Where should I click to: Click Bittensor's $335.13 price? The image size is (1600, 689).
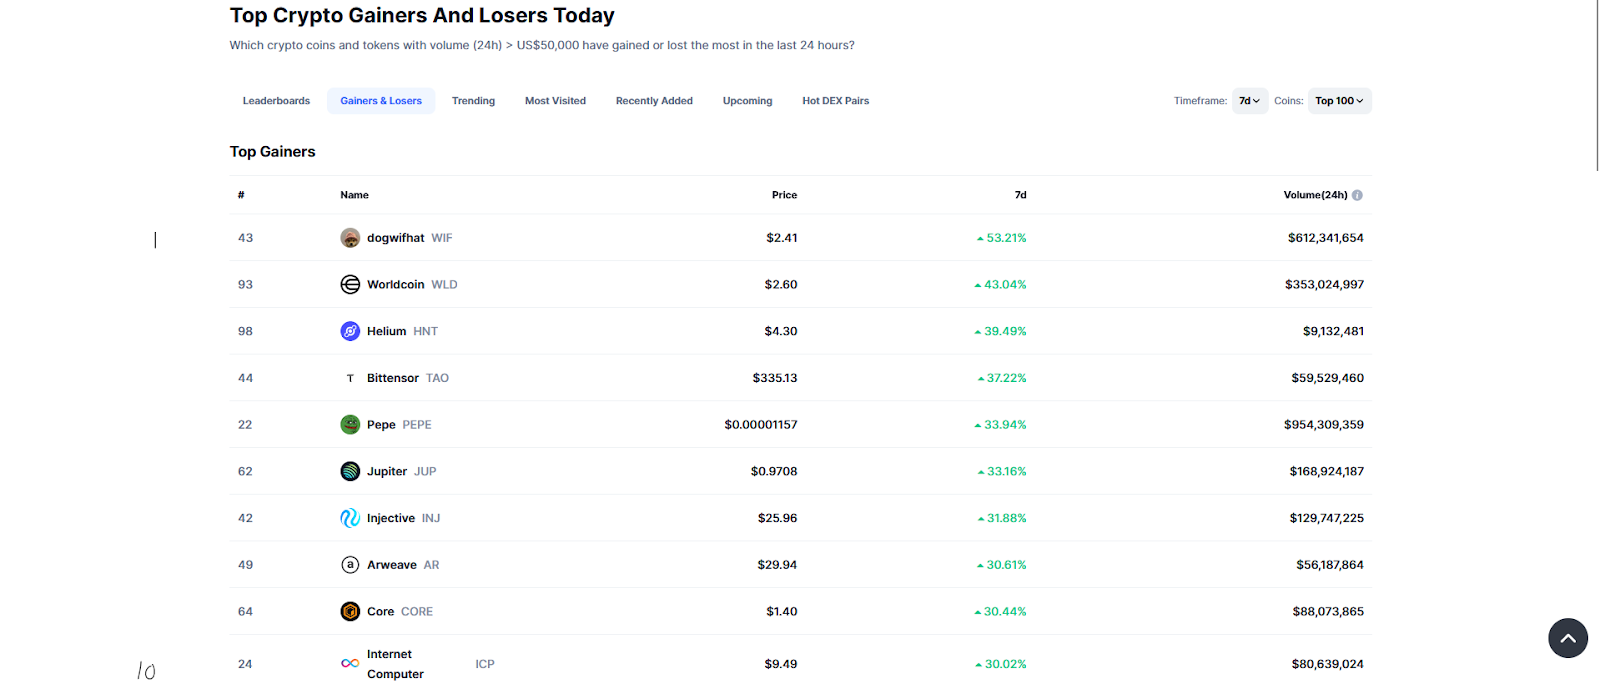775,378
